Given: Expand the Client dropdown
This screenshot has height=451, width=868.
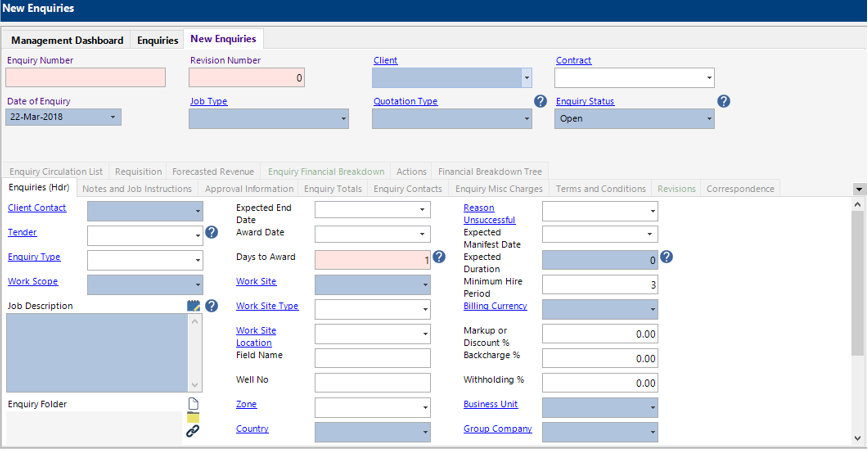Looking at the screenshot, I should pos(526,78).
